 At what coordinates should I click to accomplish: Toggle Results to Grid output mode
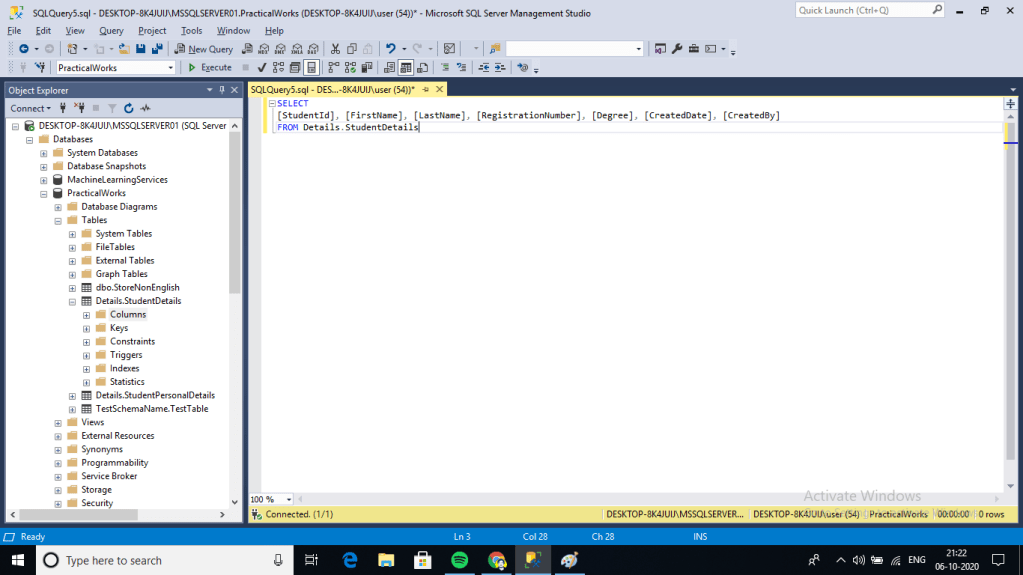406,68
